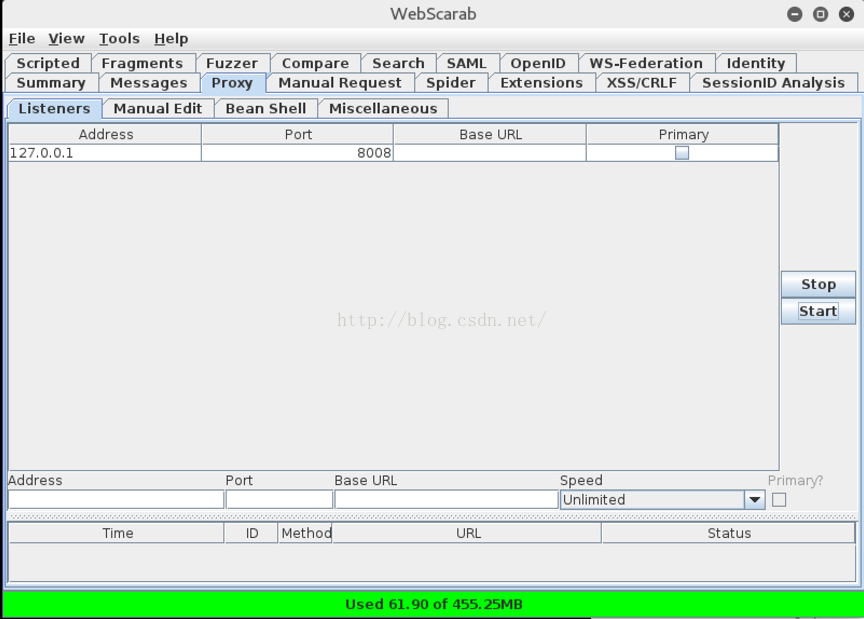Select the 127.0.0.1 address cell
Screen dimensions: 864x619
105,153
